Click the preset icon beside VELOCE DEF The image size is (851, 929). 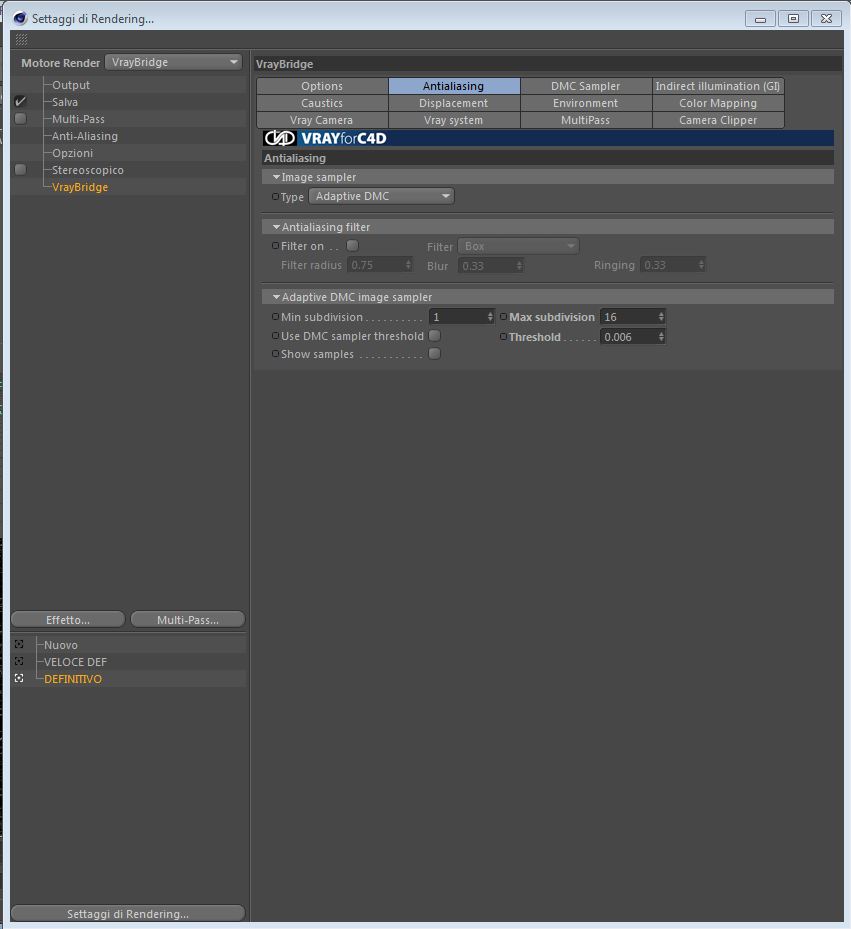pos(19,661)
